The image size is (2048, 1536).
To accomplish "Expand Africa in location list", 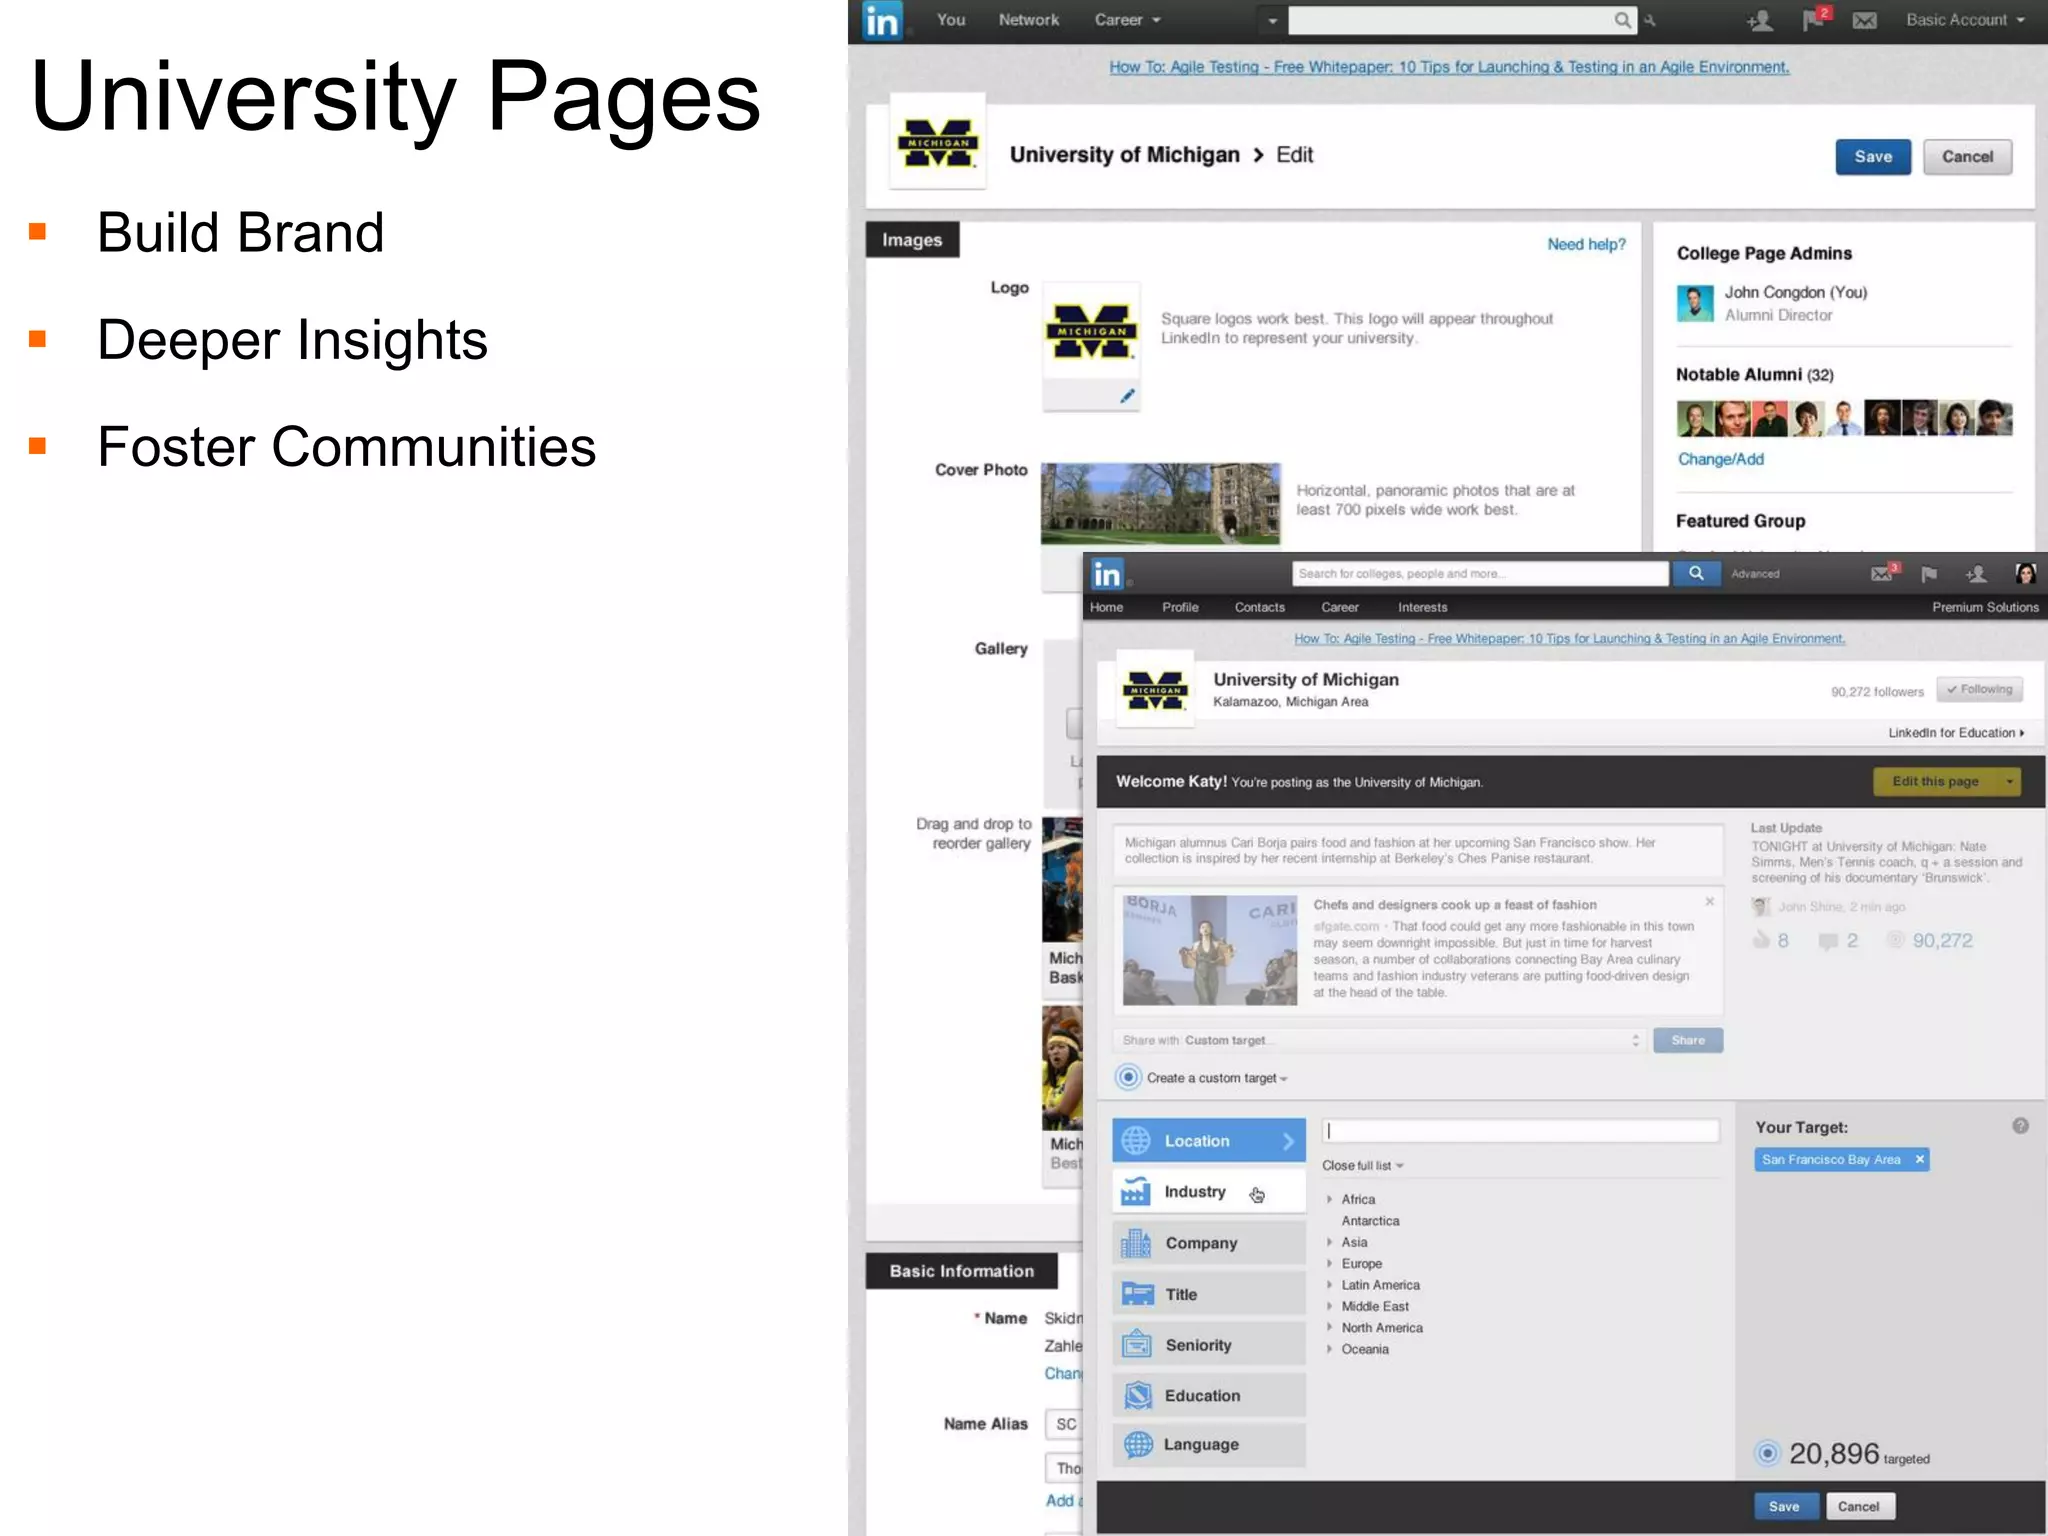I will [1330, 1199].
